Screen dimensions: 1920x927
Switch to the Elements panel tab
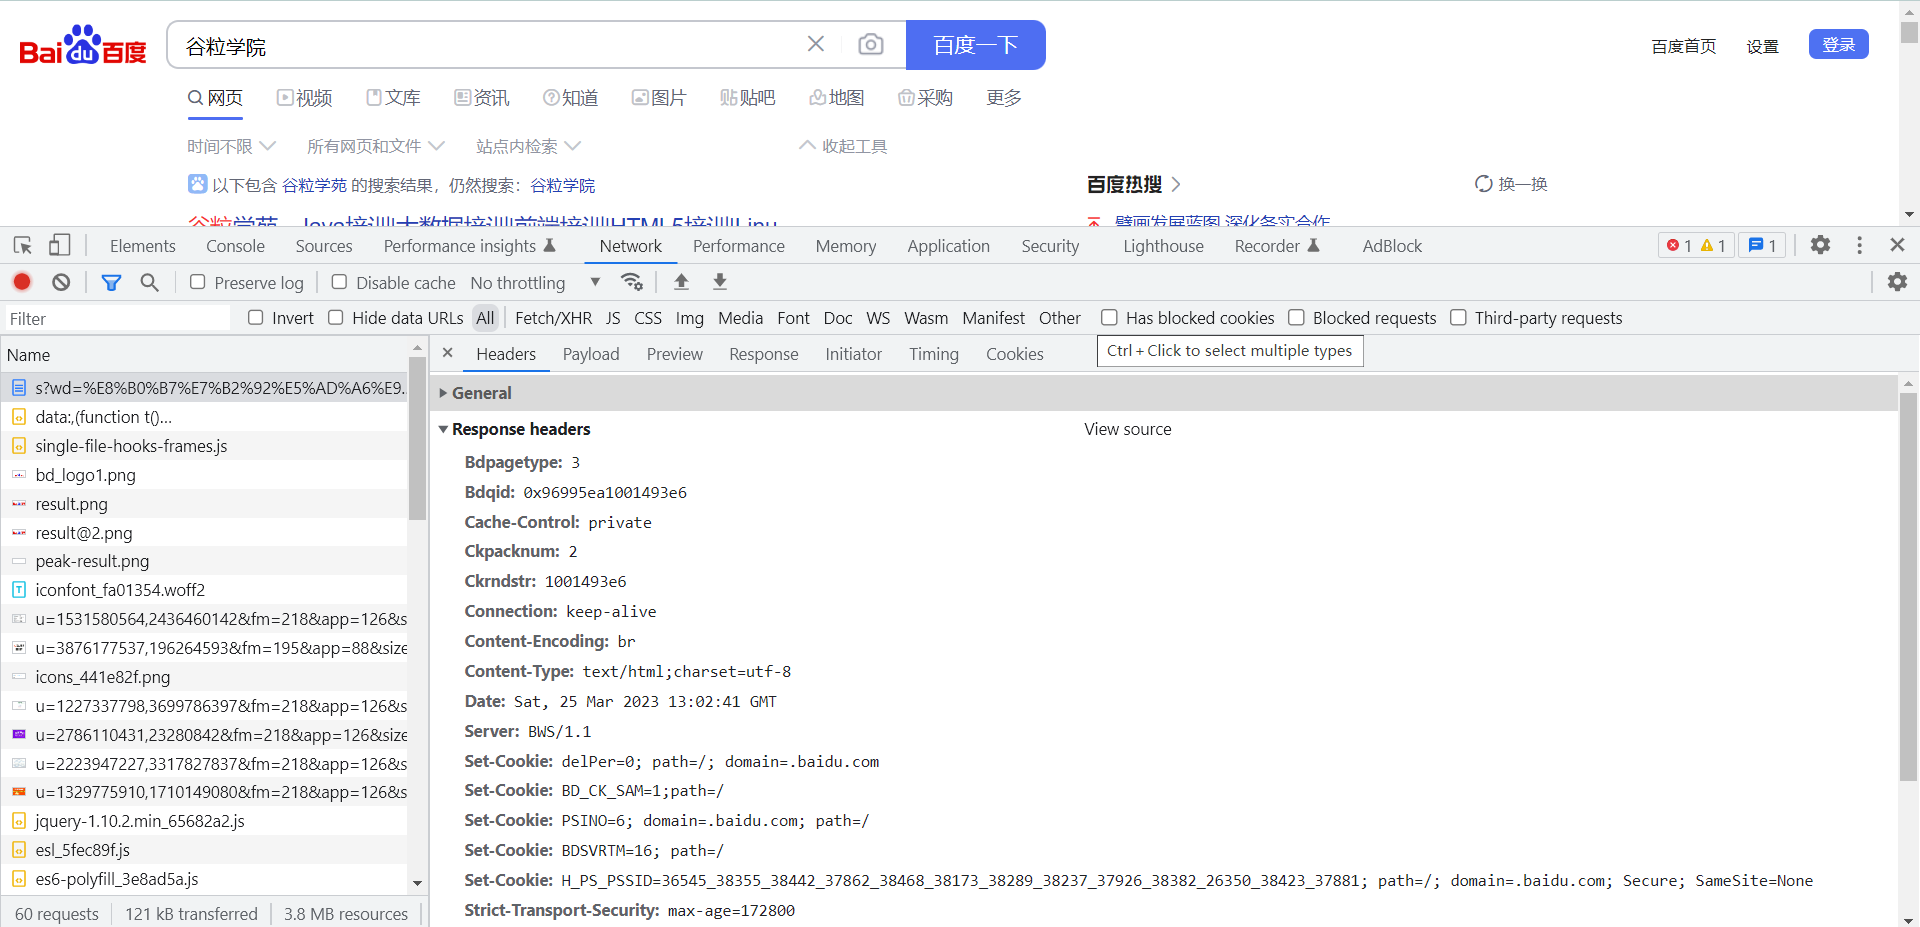point(142,246)
